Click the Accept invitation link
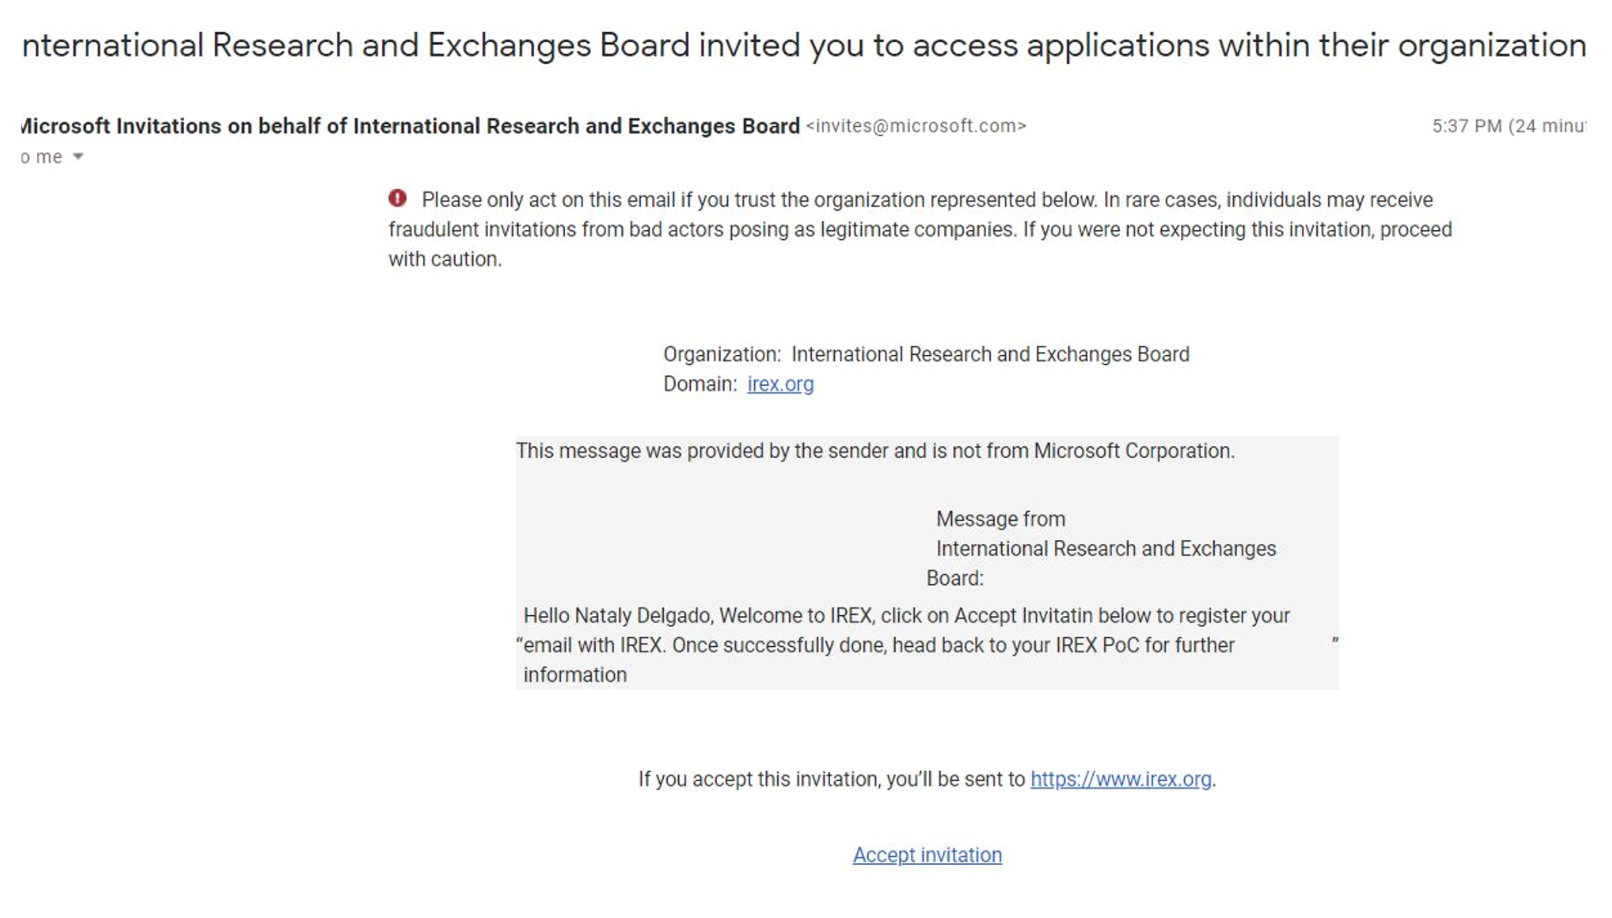The width and height of the screenshot is (1612, 918). click(x=927, y=855)
